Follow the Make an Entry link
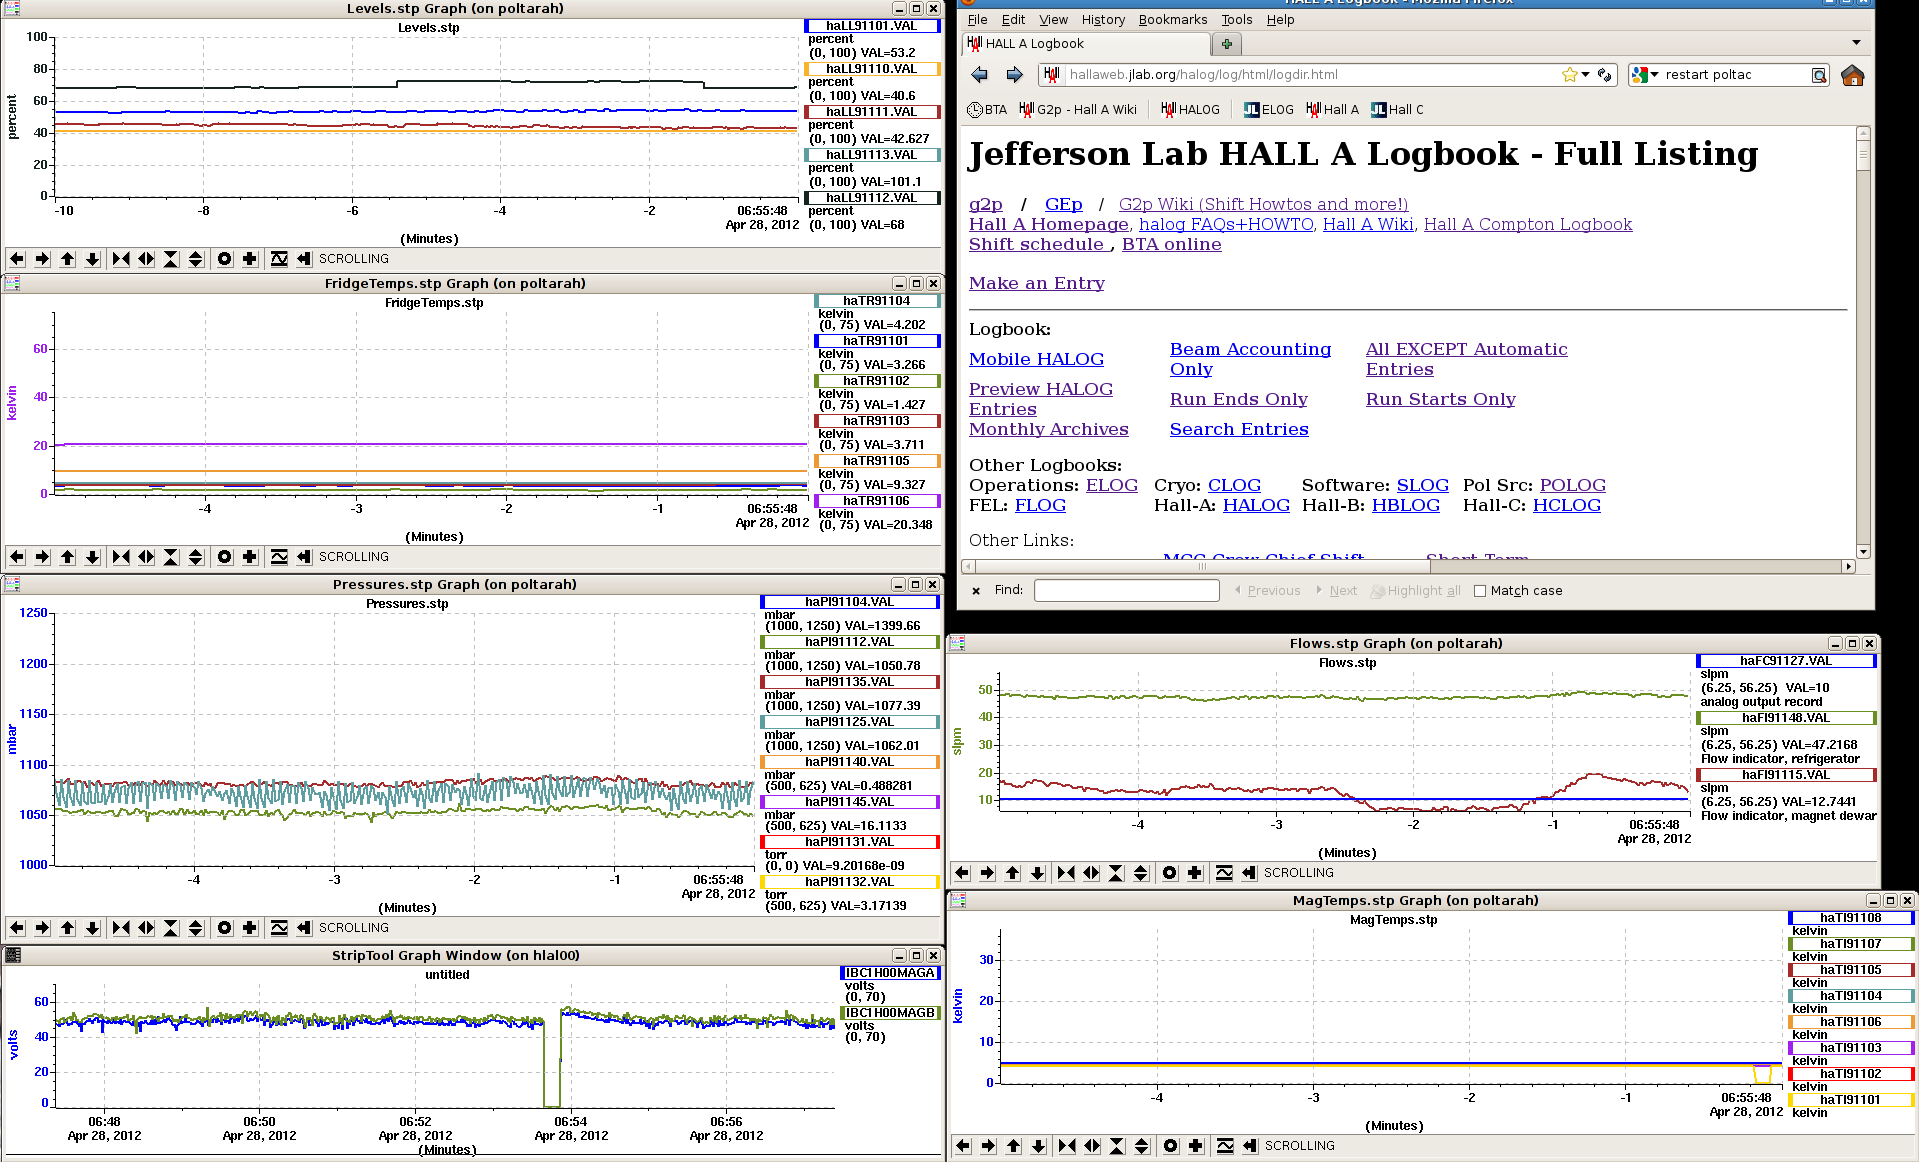1919x1162 pixels. click(1037, 284)
